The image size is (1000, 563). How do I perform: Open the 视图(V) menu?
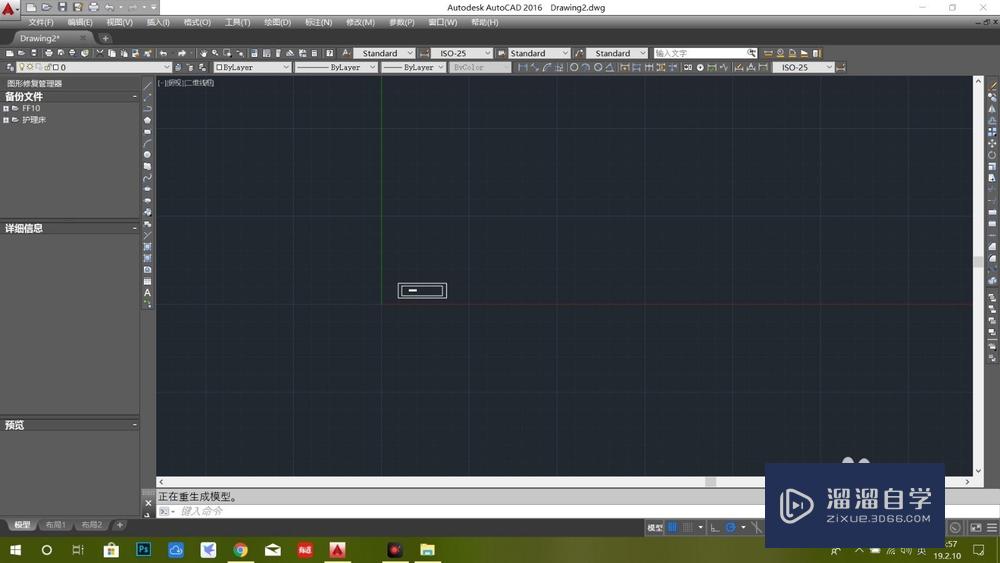(x=120, y=22)
